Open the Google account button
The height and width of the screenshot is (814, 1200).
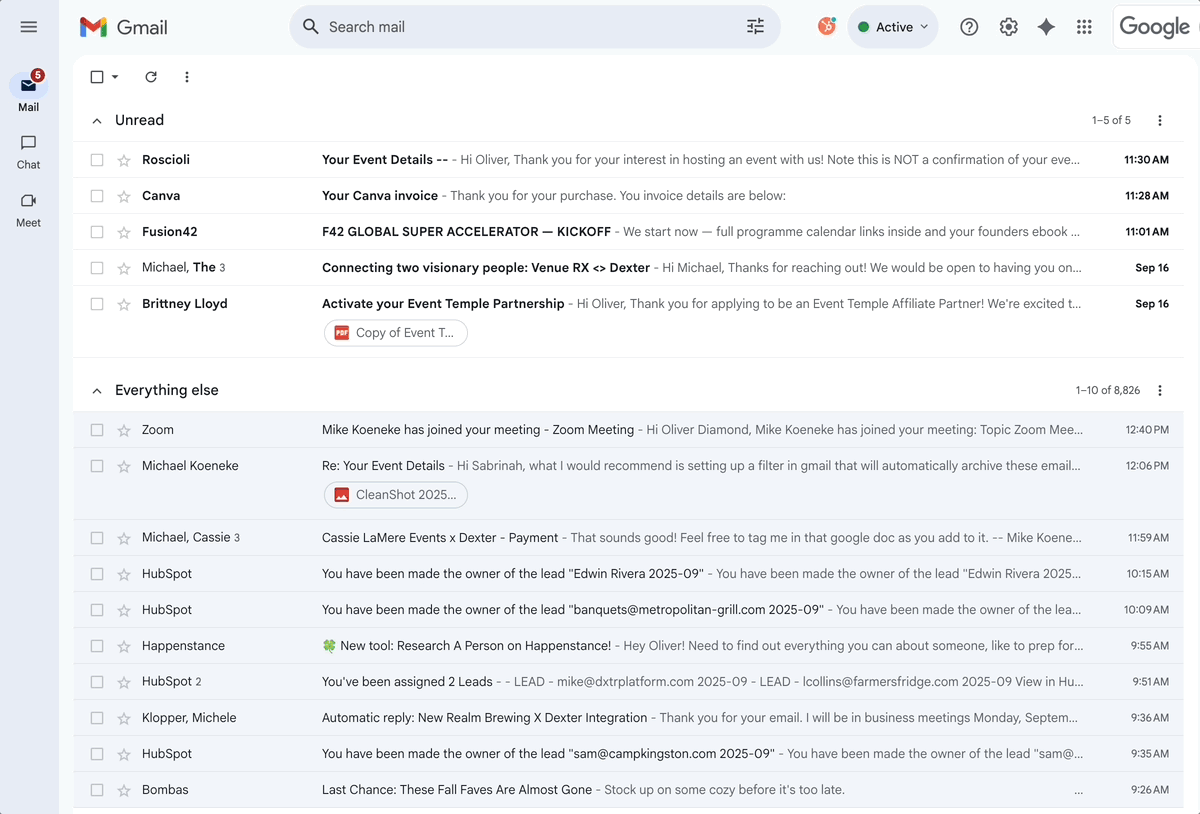point(1155,27)
